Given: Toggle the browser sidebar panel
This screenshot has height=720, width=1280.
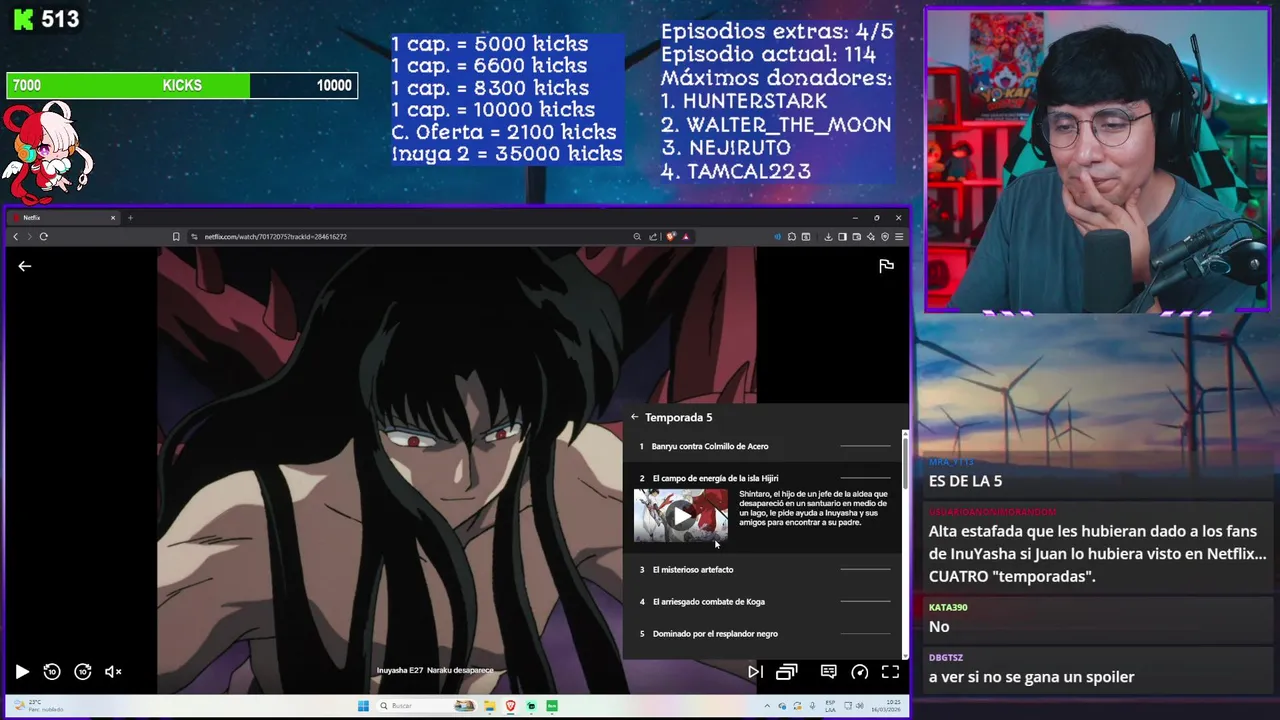Looking at the screenshot, I should point(842,237).
